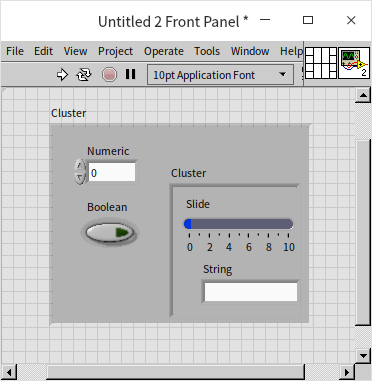Viewport: 372px width, 381px height.
Task: Toggle the Boolean push button
Action: [110, 232]
